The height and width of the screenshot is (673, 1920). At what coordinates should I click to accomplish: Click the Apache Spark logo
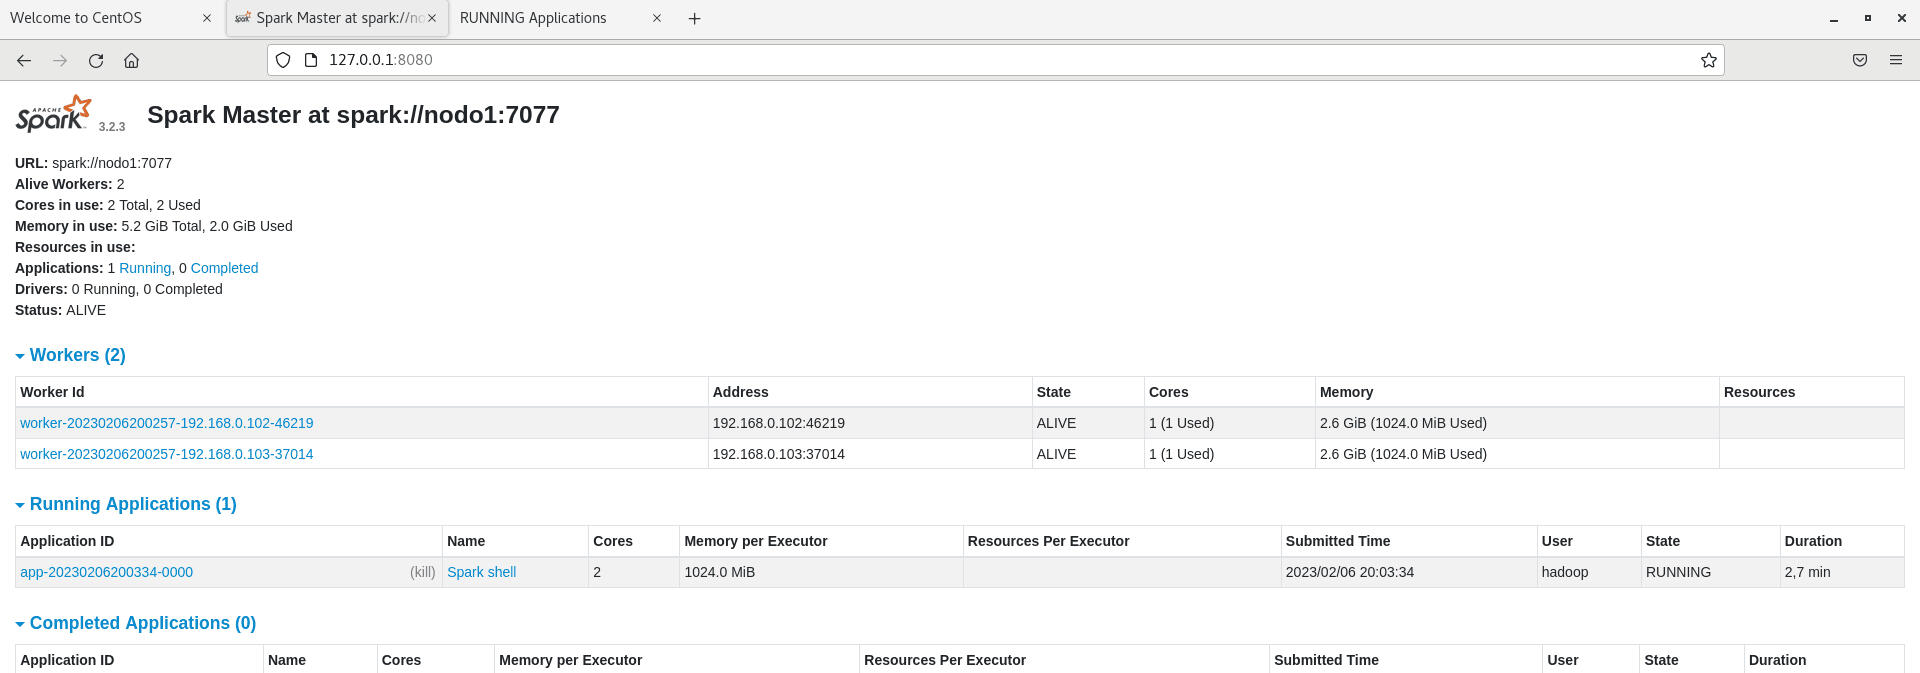(x=54, y=114)
